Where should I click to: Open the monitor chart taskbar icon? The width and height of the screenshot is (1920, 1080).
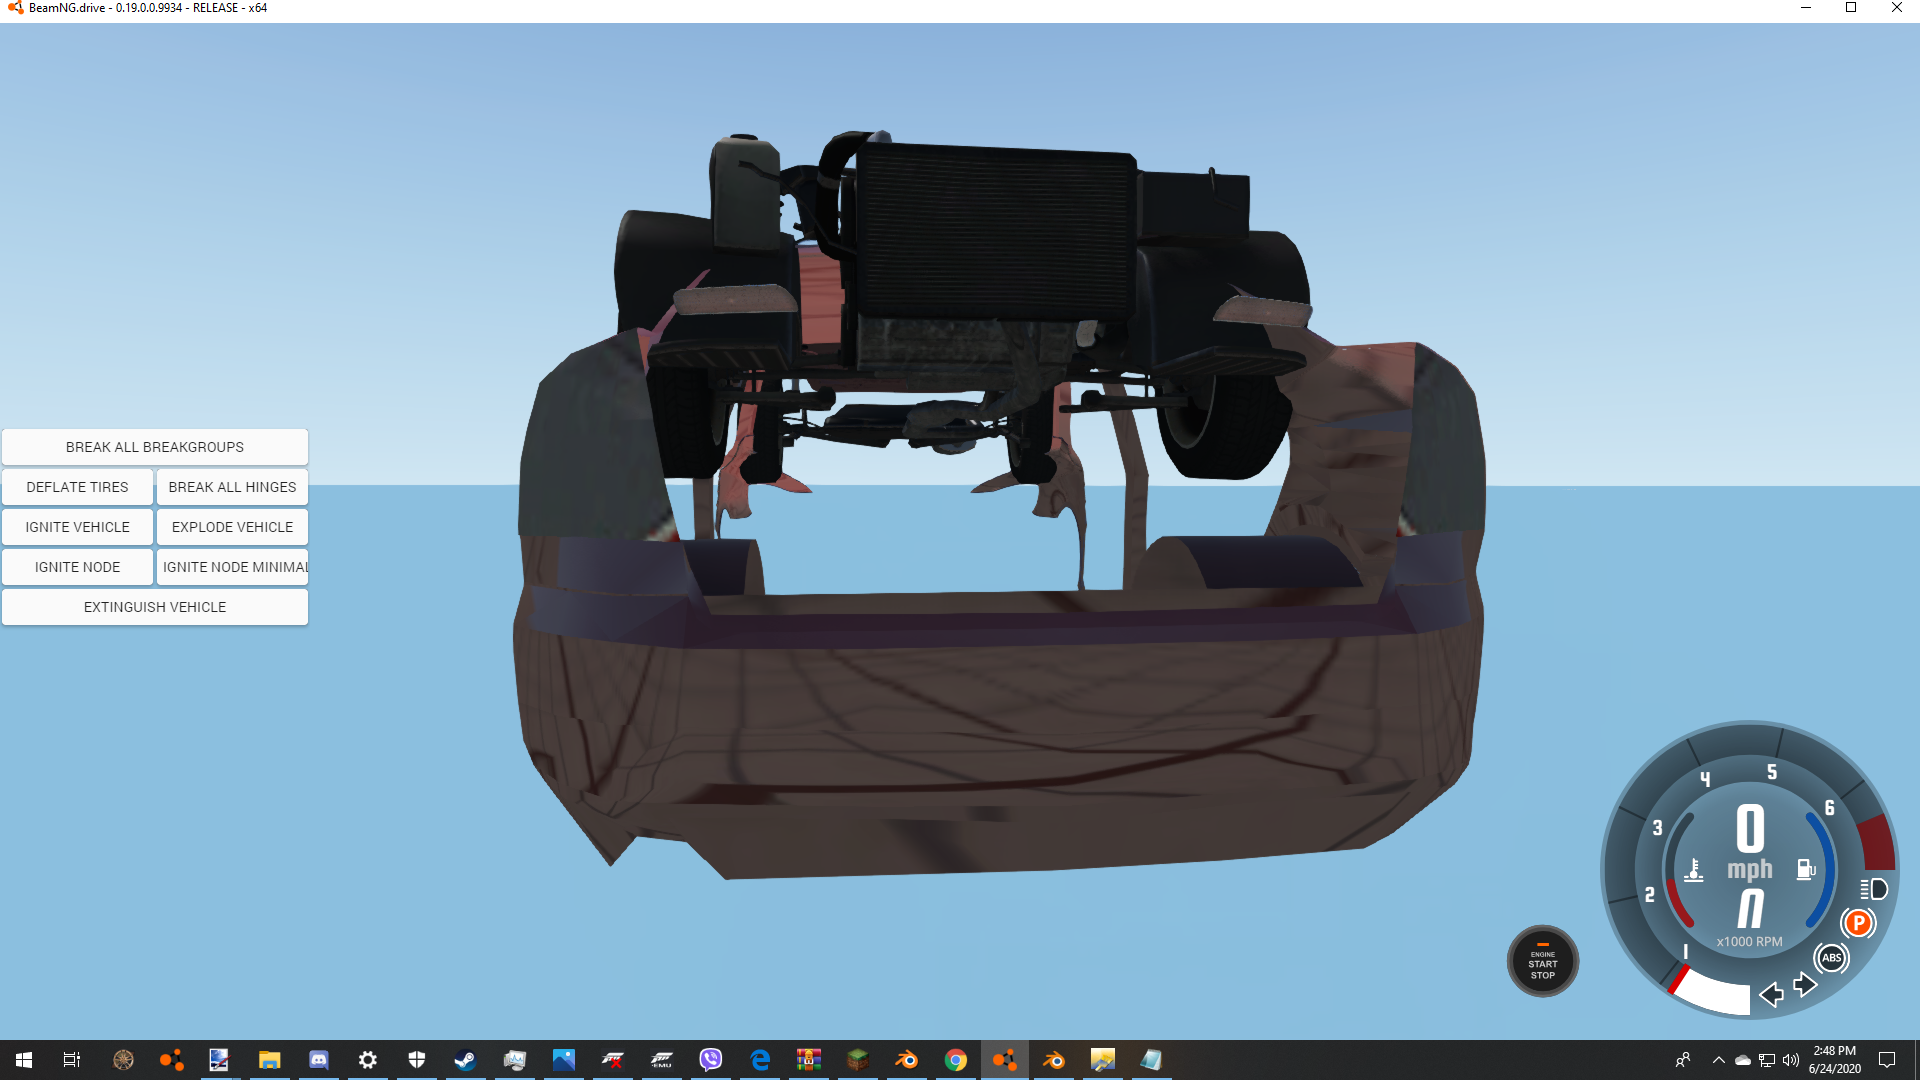[x=514, y=1060]
